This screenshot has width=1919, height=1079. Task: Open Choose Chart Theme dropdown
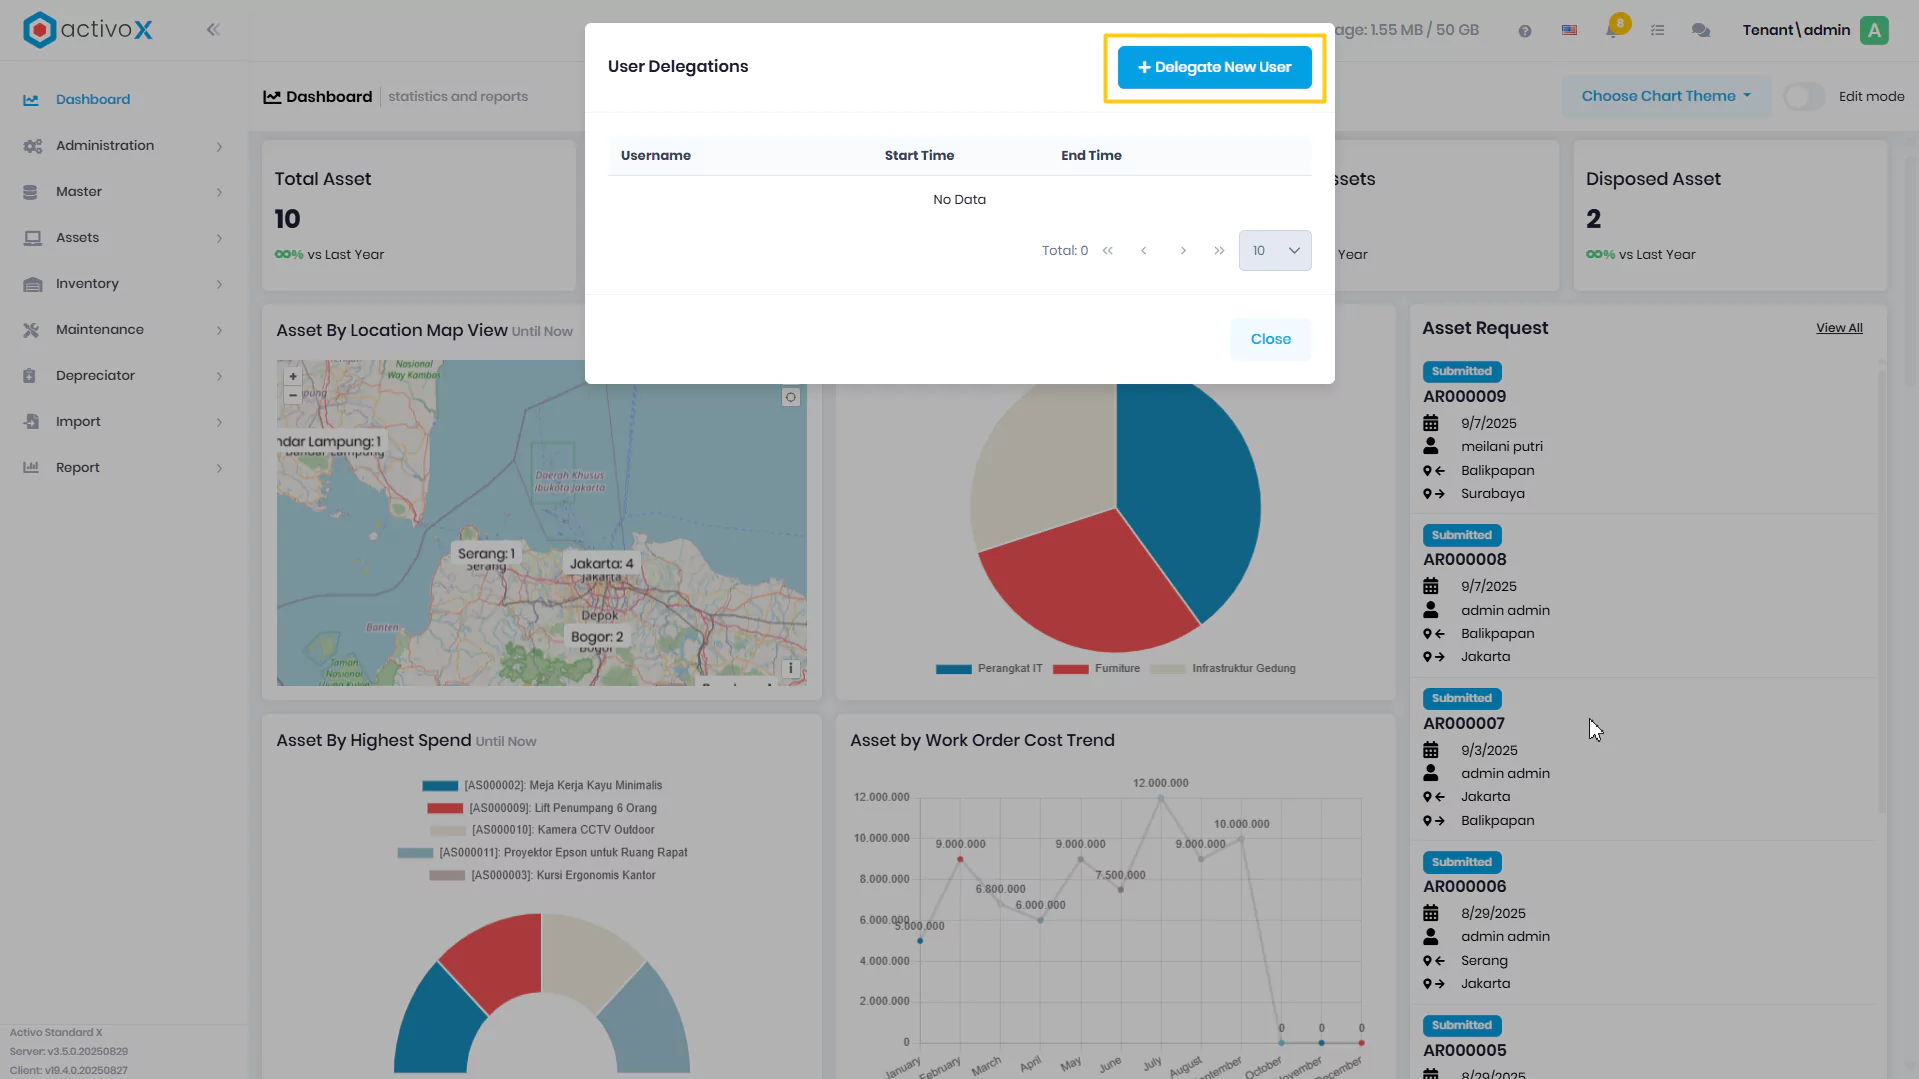pos(1666,97)
